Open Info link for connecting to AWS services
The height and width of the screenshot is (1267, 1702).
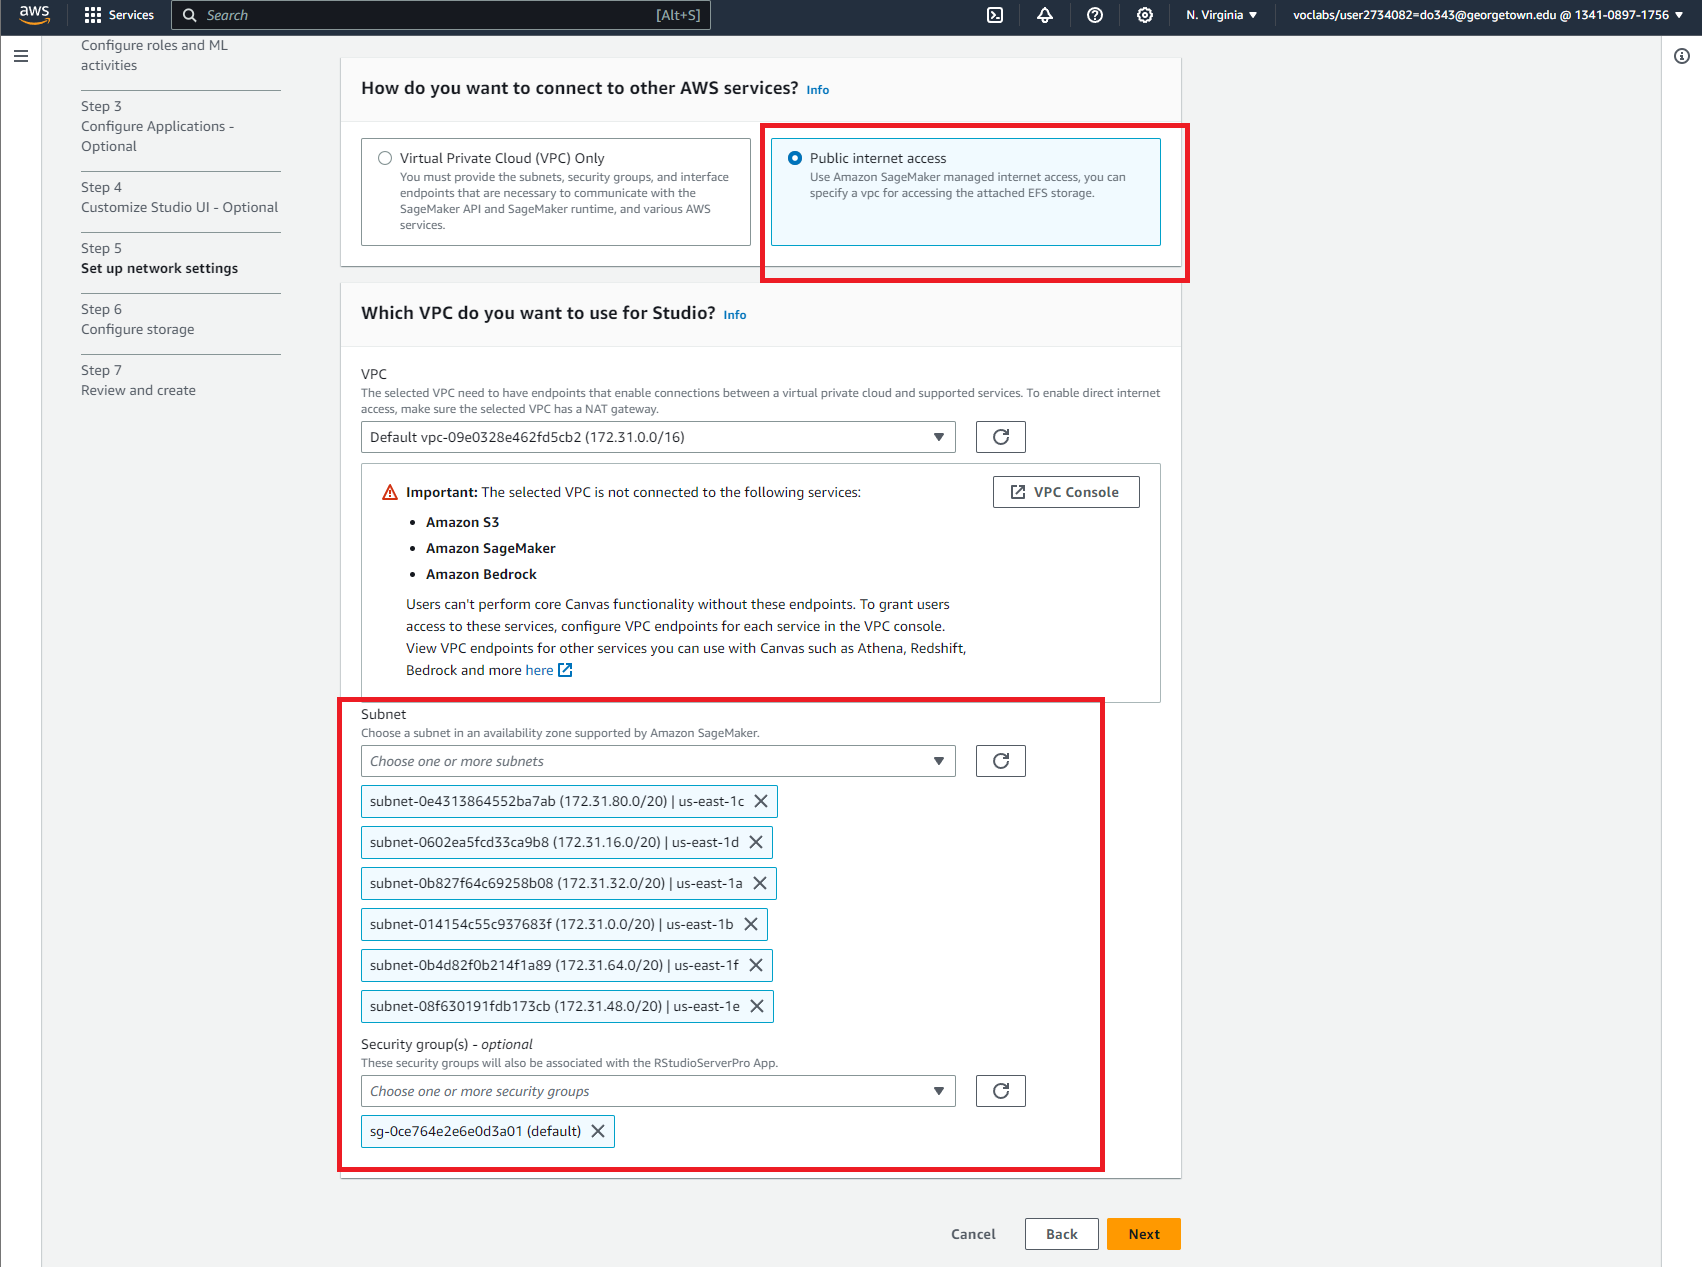click(x=818, y=90)
